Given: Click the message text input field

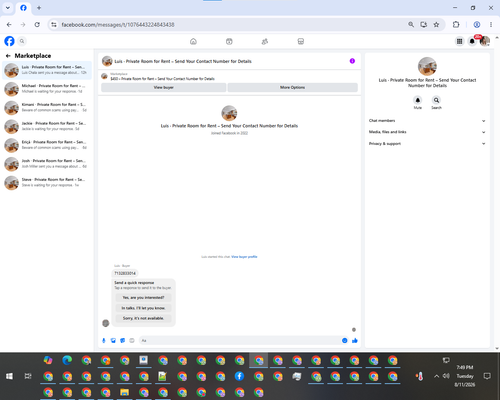Looking at the screenshot, I should coord(239,340).
